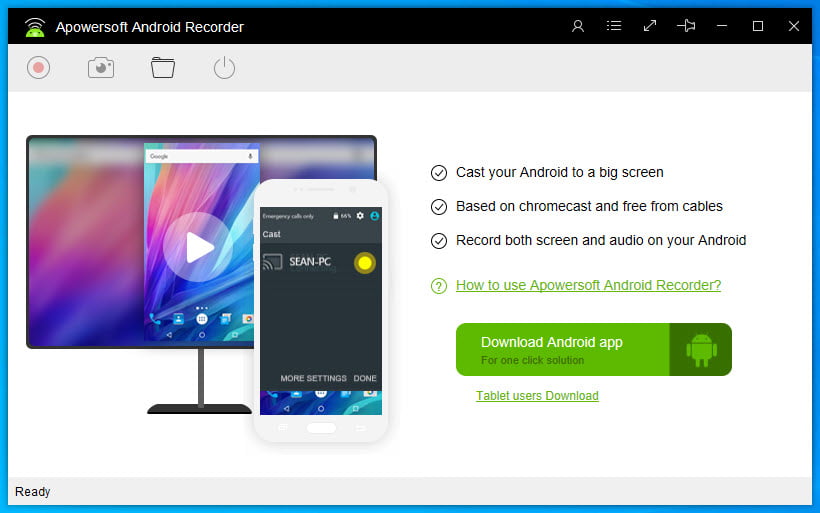The width and height of the screenshot is (820, 513).
Task: Click the play button on monitor illustration
Action: pyautogui.click(x=198, y=247)
